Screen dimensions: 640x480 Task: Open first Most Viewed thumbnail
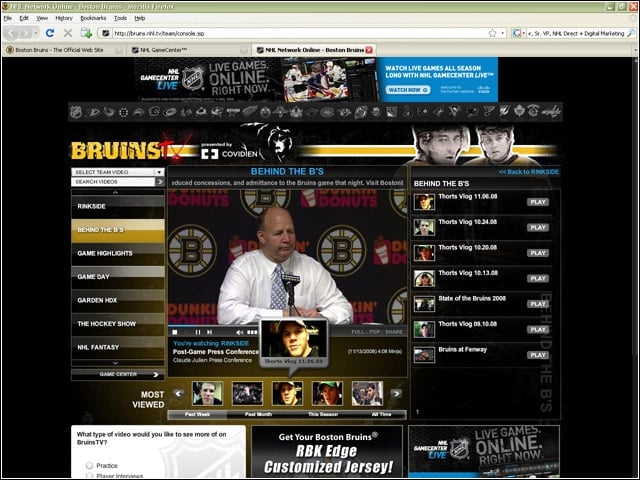[207, 393]
